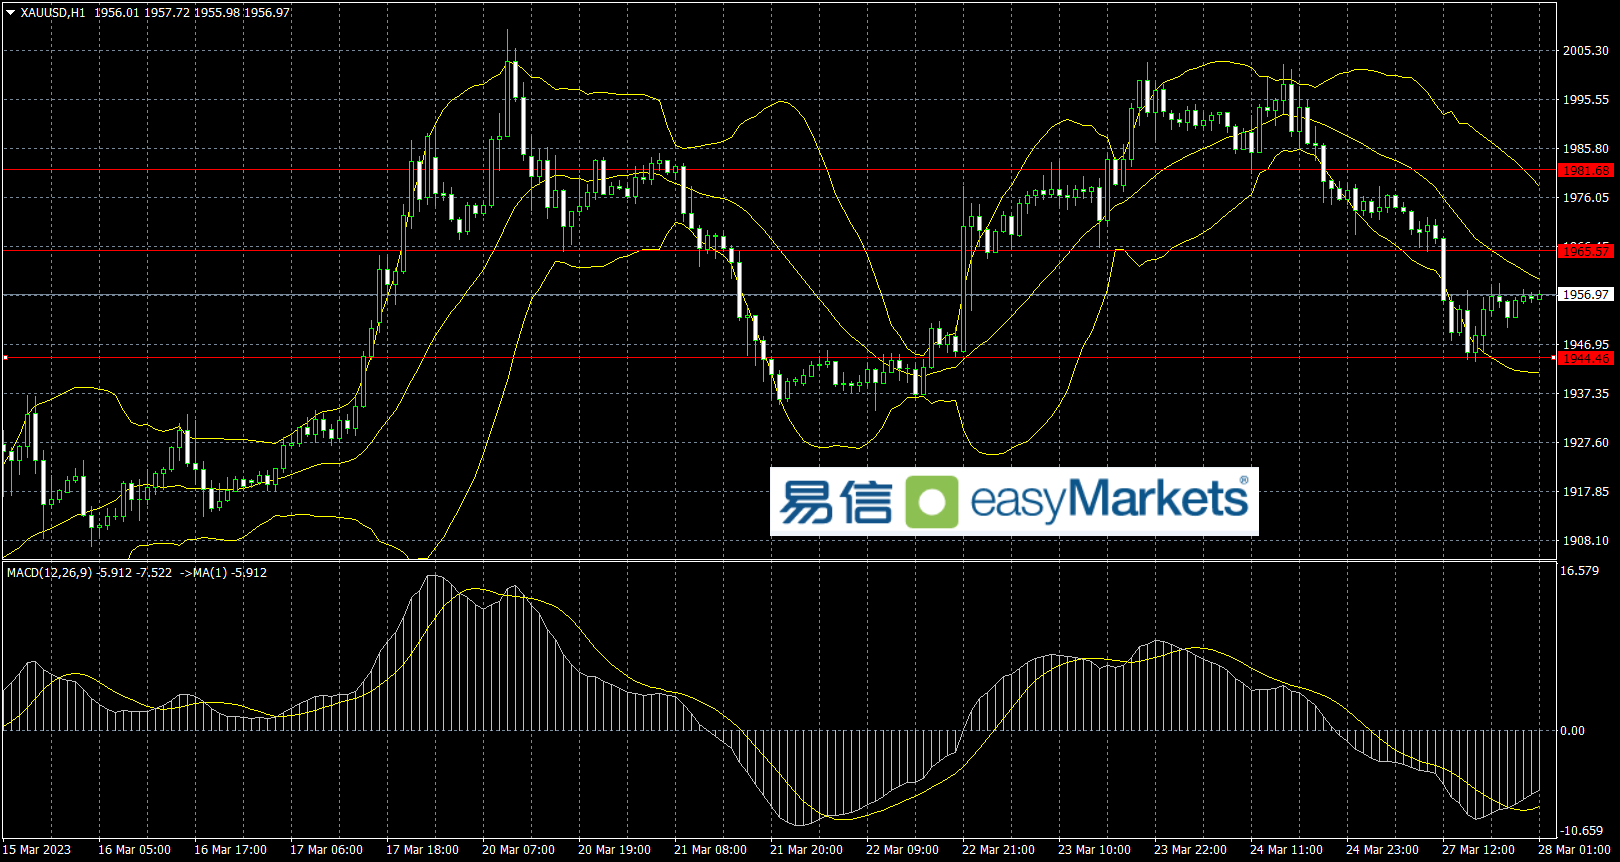The height and width of the screenshot is (862, 1620).
Task: Click the 1908.10 price axis value
Action: point(1586,541)
